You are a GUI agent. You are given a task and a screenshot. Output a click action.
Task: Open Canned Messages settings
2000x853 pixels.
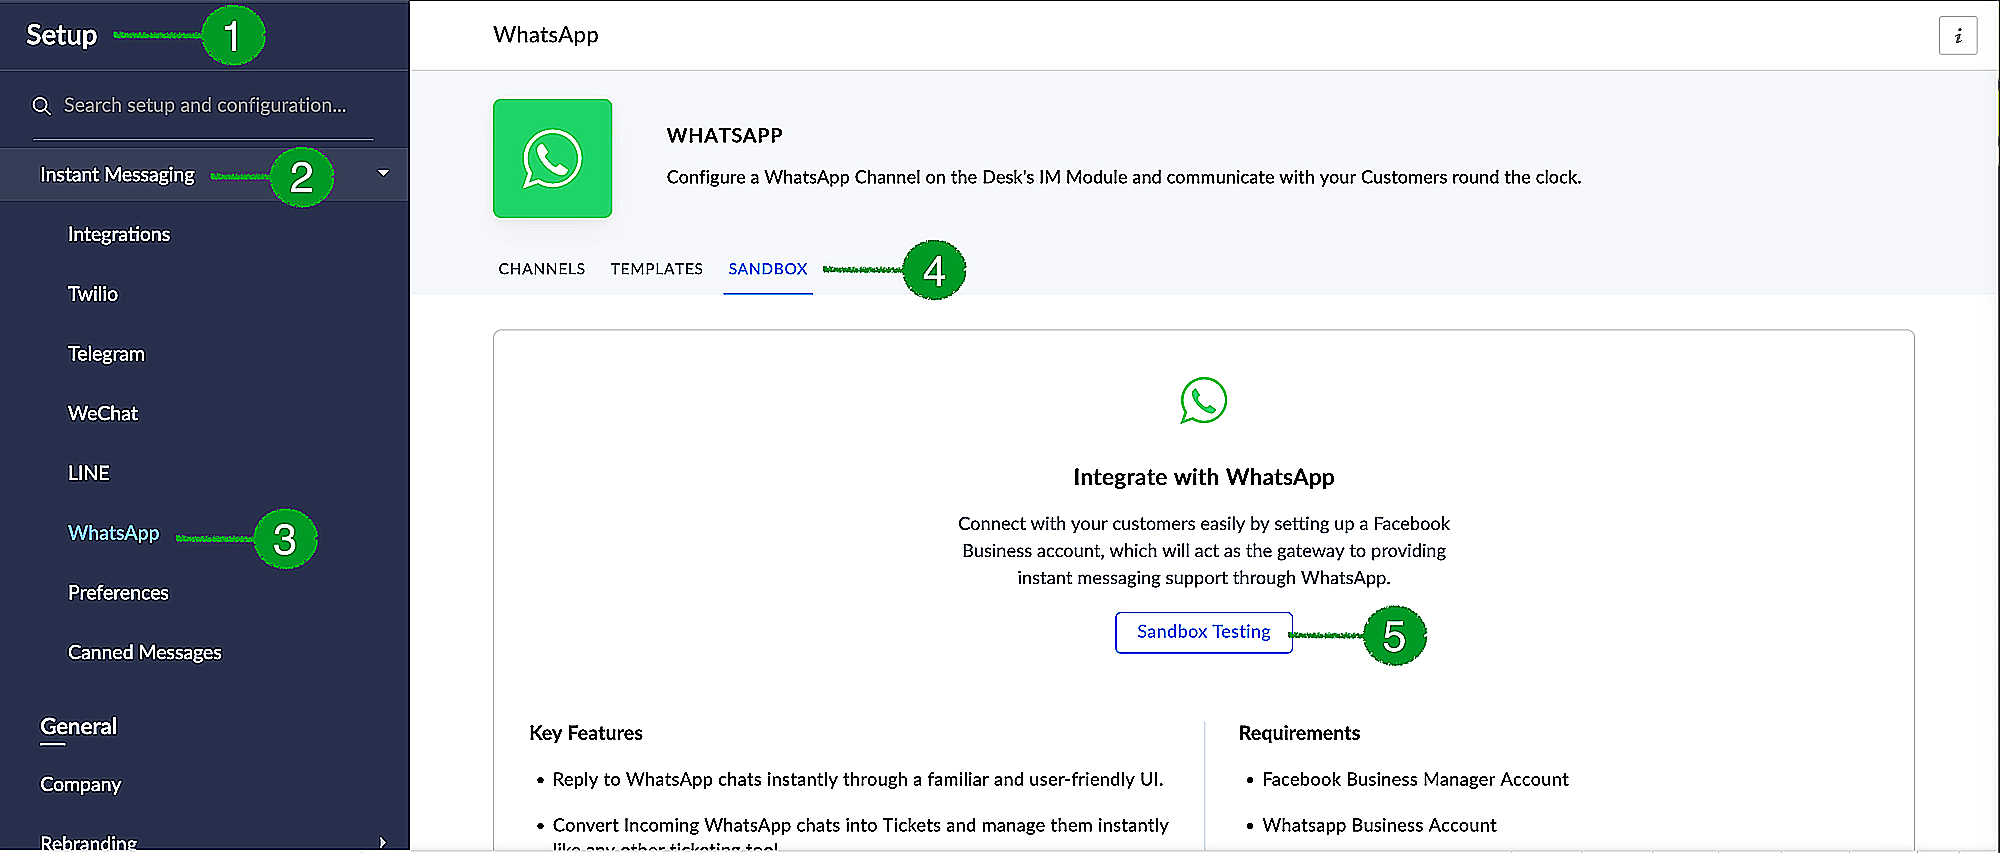[145, 652]
